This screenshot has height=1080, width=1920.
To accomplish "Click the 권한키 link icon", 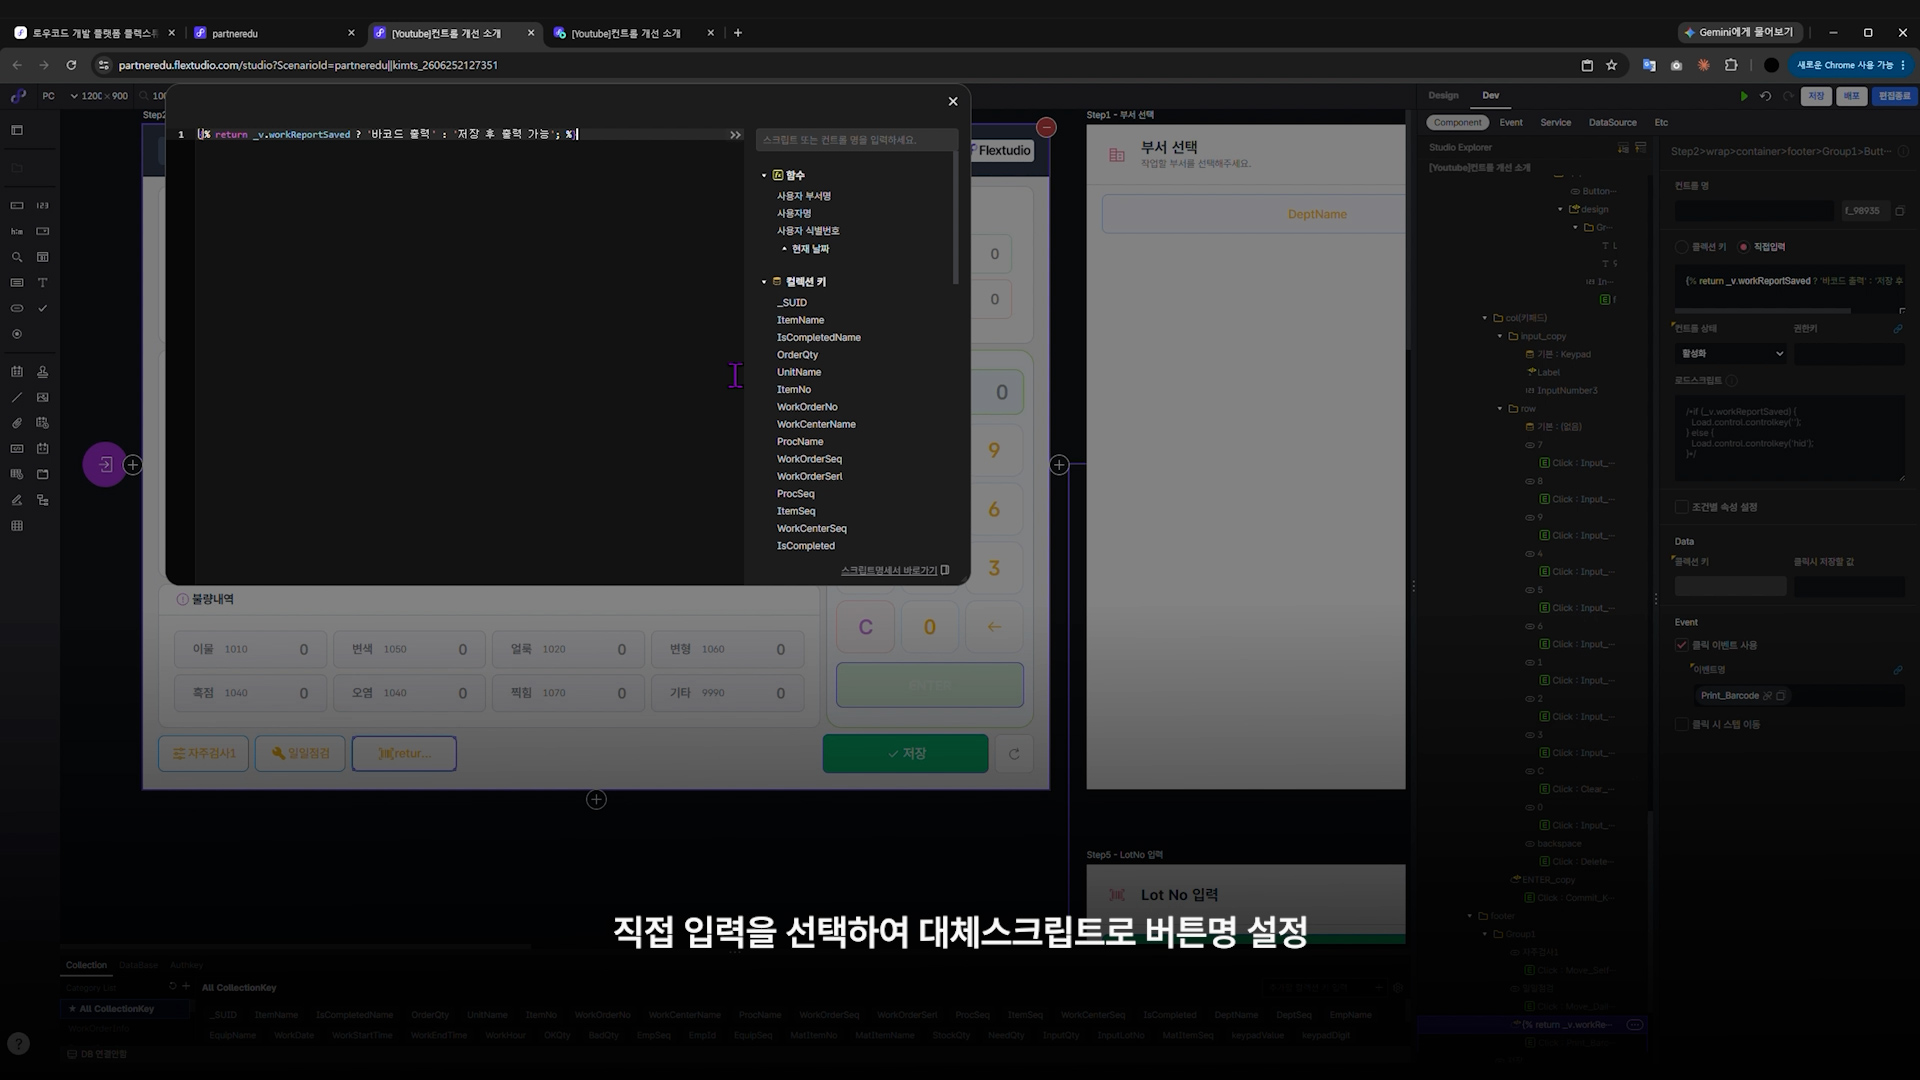I will pos(1898,329).
